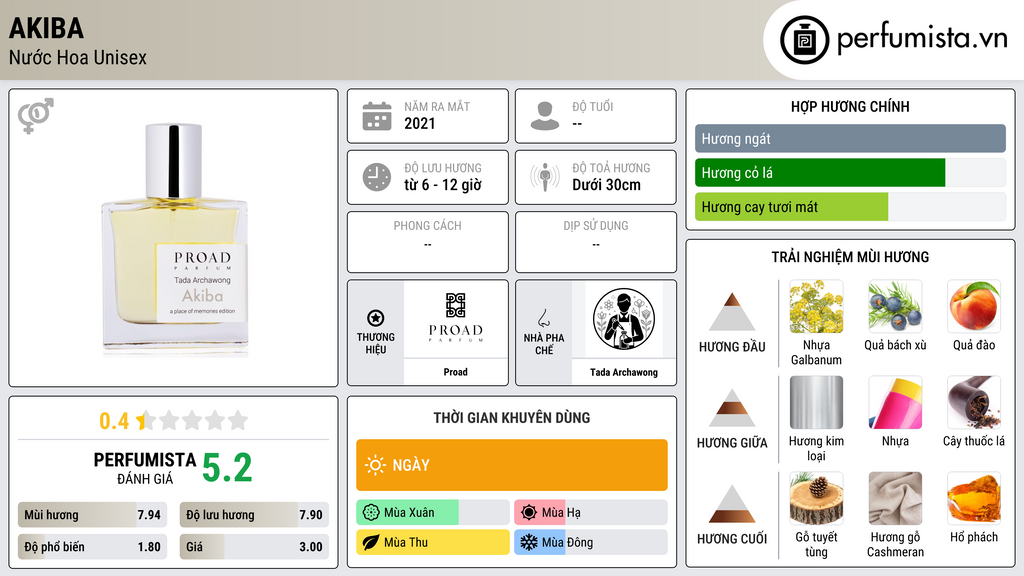1024x576 pixels.
Task: Click the Nước Hoa Unisex subtitle
Action: click(x=78, y=57)
